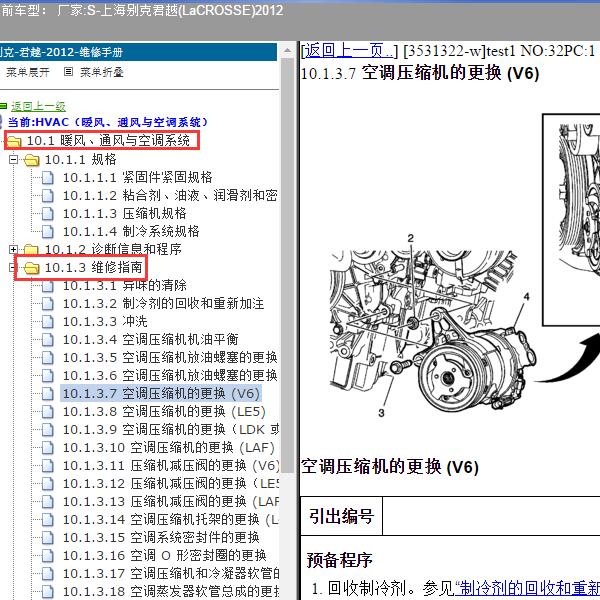Open 10.1.3.2 制冷剂的回收和重新加注
This screenshot has height=600, width=600.
point(163,303)
